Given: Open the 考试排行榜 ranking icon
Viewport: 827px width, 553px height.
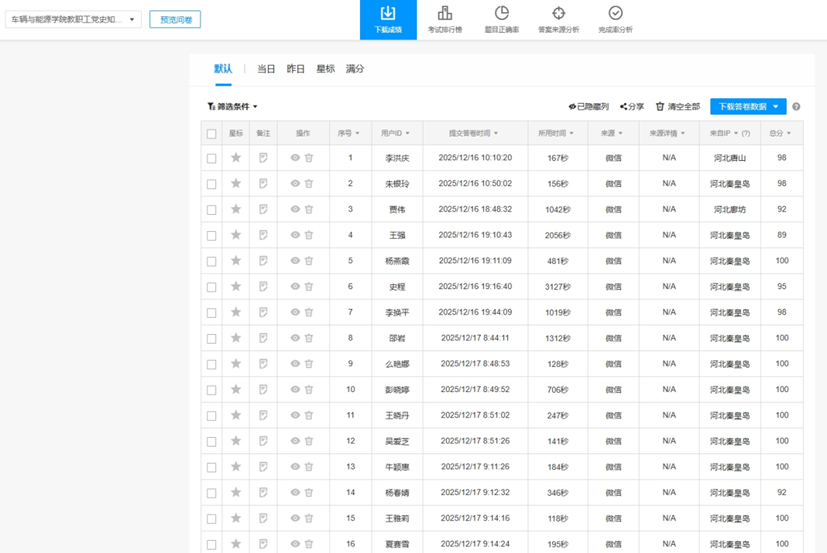Looking at the screenshot, I should [445, 14].
